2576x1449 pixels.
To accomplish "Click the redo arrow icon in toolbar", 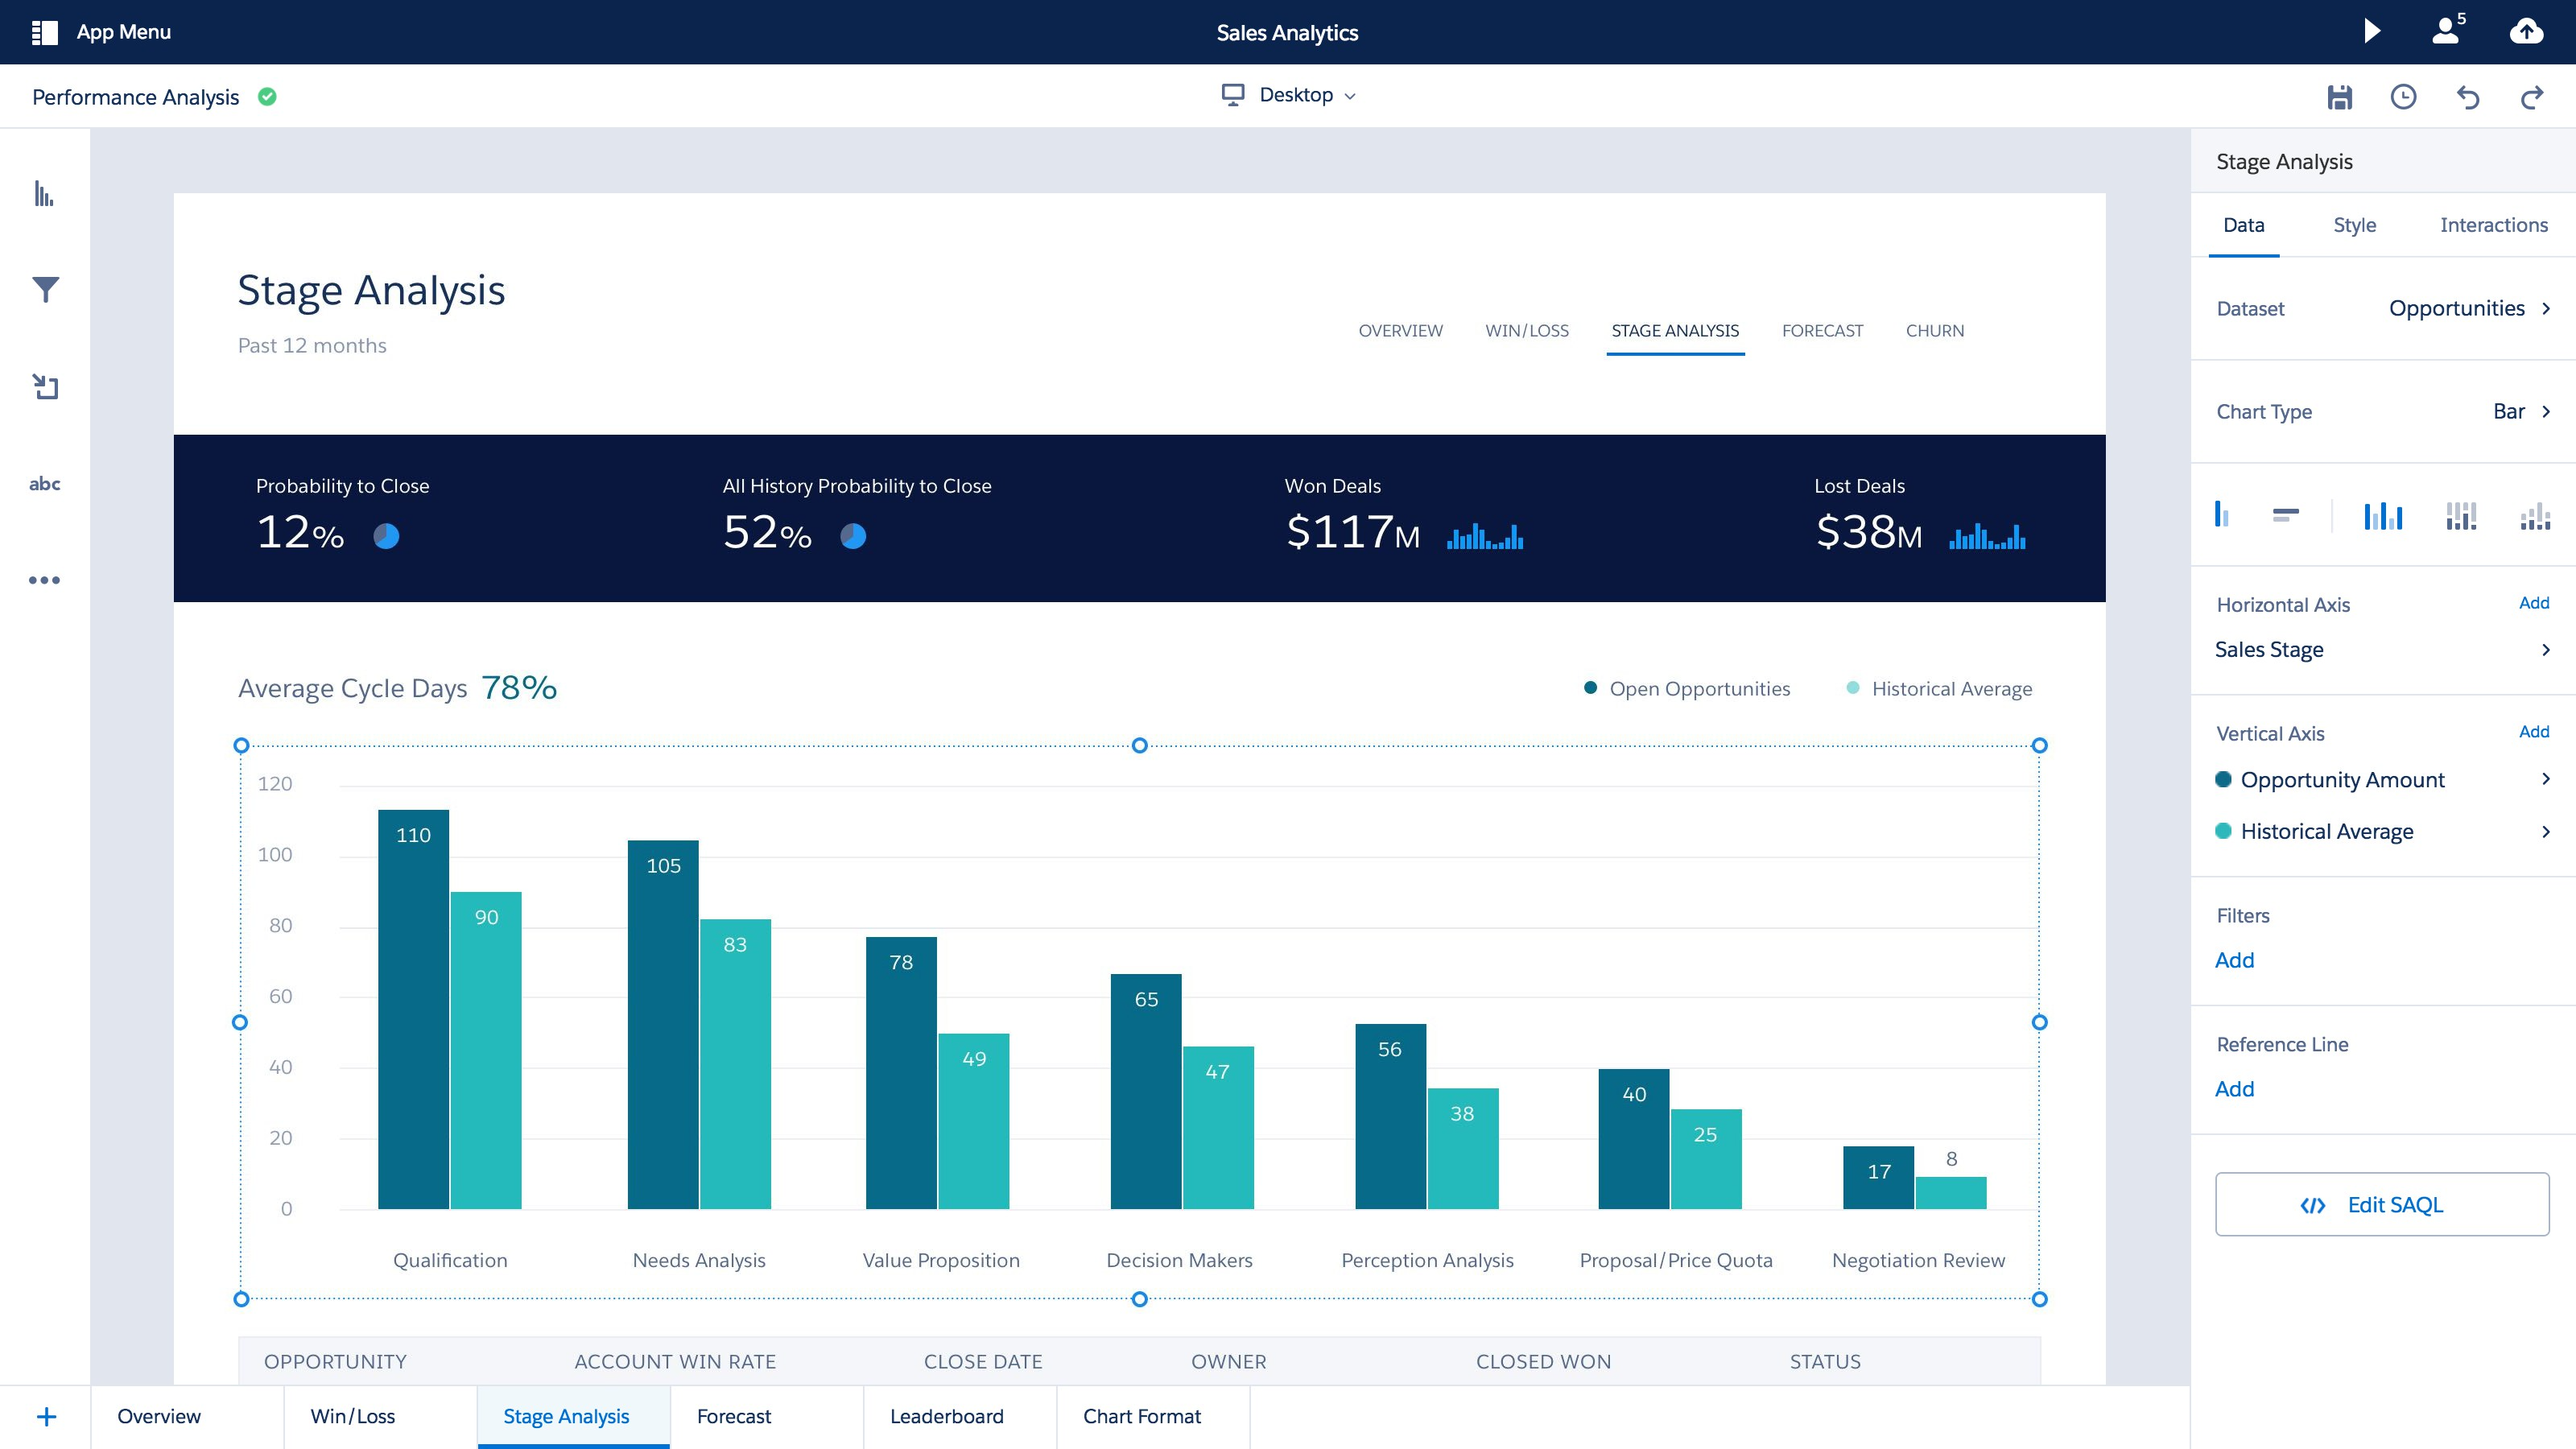I will pos(2533,96).
